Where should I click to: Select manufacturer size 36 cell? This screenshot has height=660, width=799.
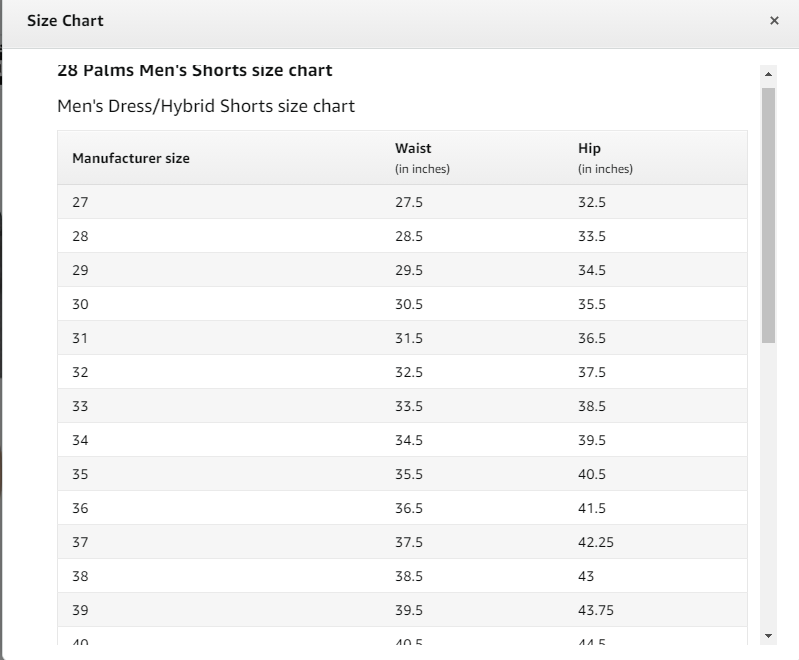coord(81,508)
